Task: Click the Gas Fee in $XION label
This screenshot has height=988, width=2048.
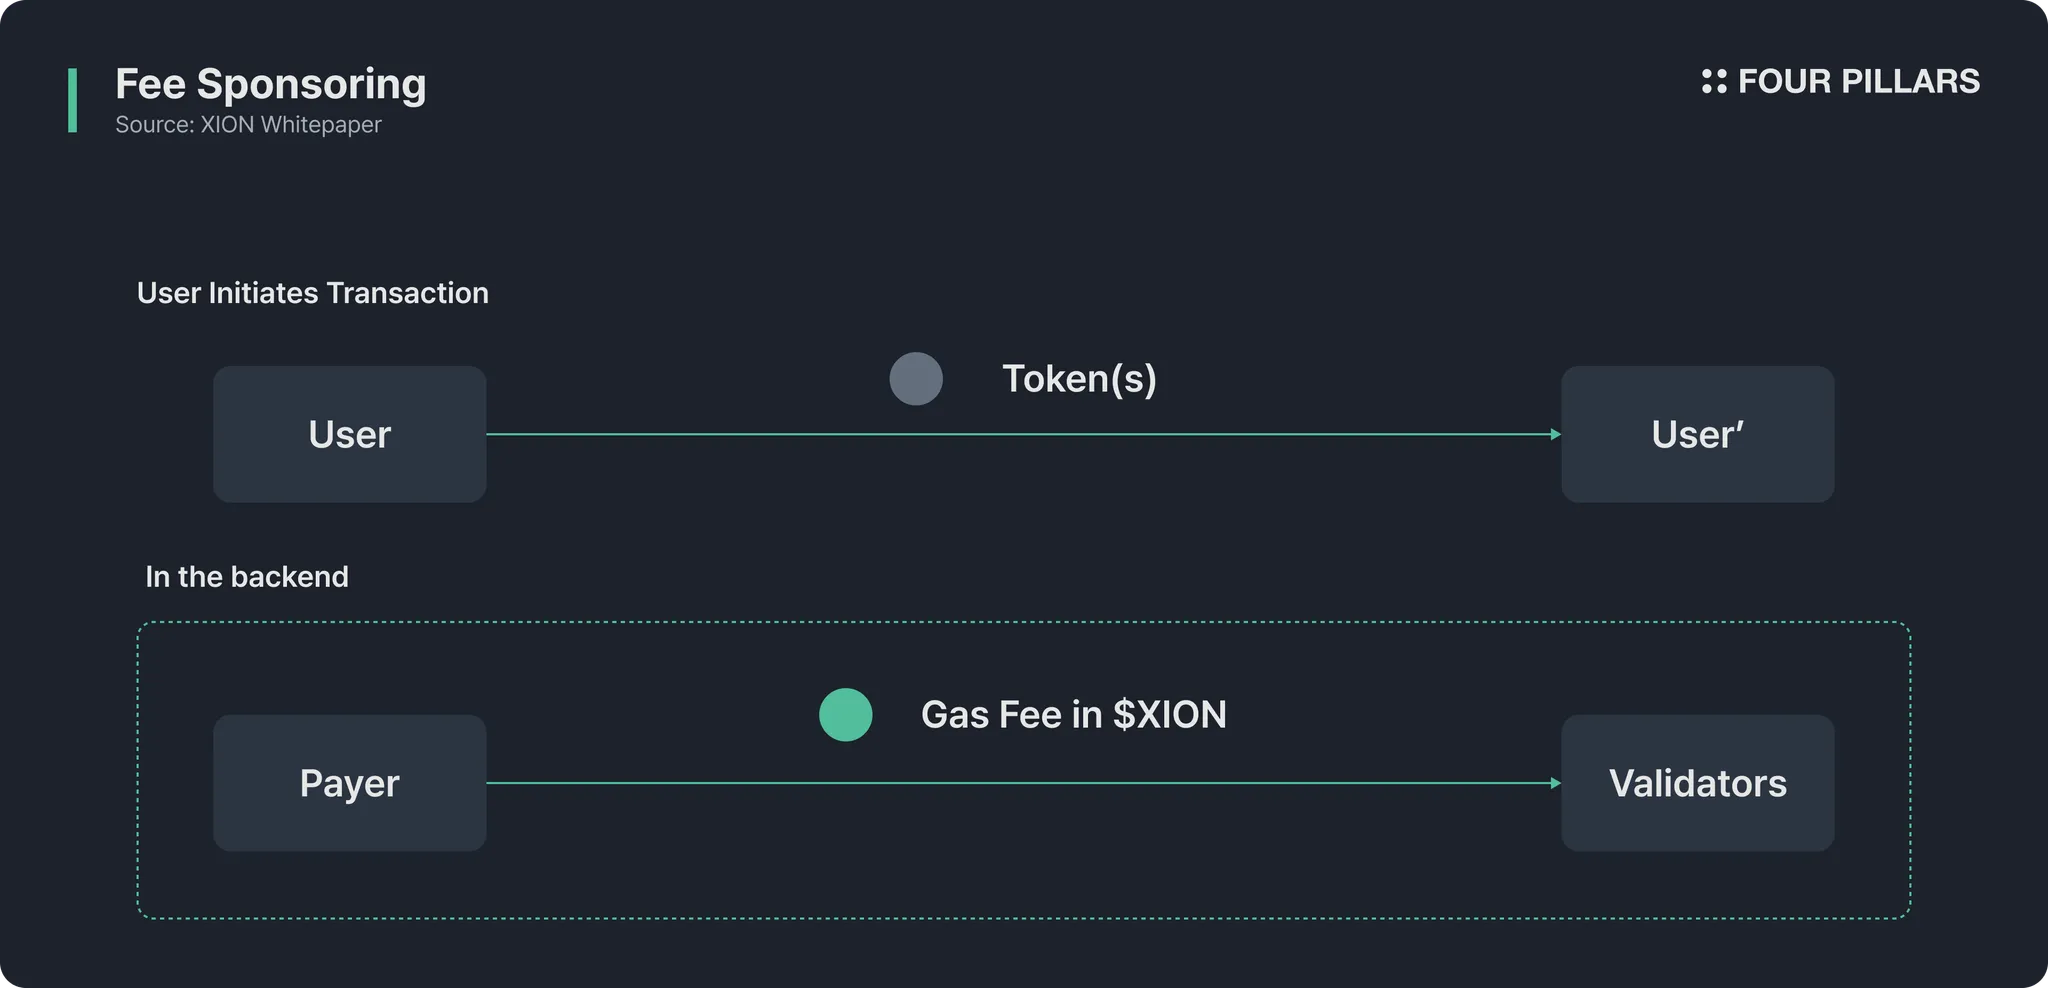Action: point(1073,715)
